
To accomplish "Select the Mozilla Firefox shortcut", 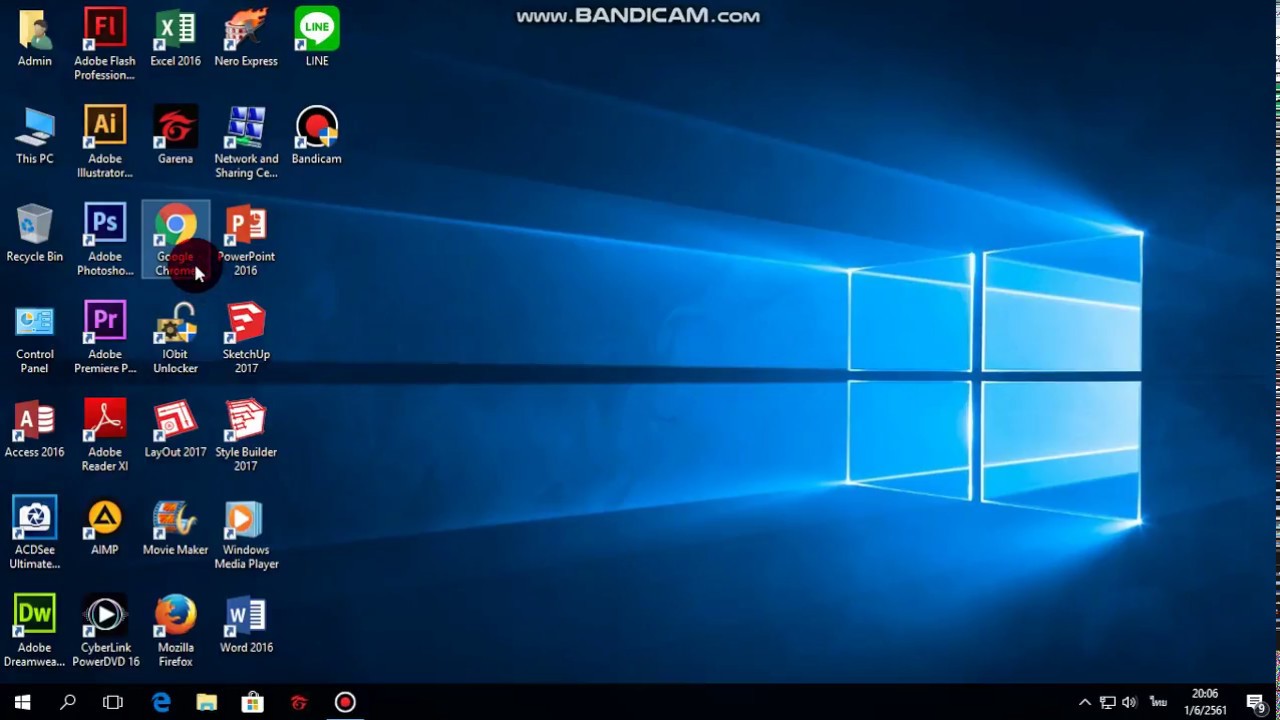I will coord(175,632).
